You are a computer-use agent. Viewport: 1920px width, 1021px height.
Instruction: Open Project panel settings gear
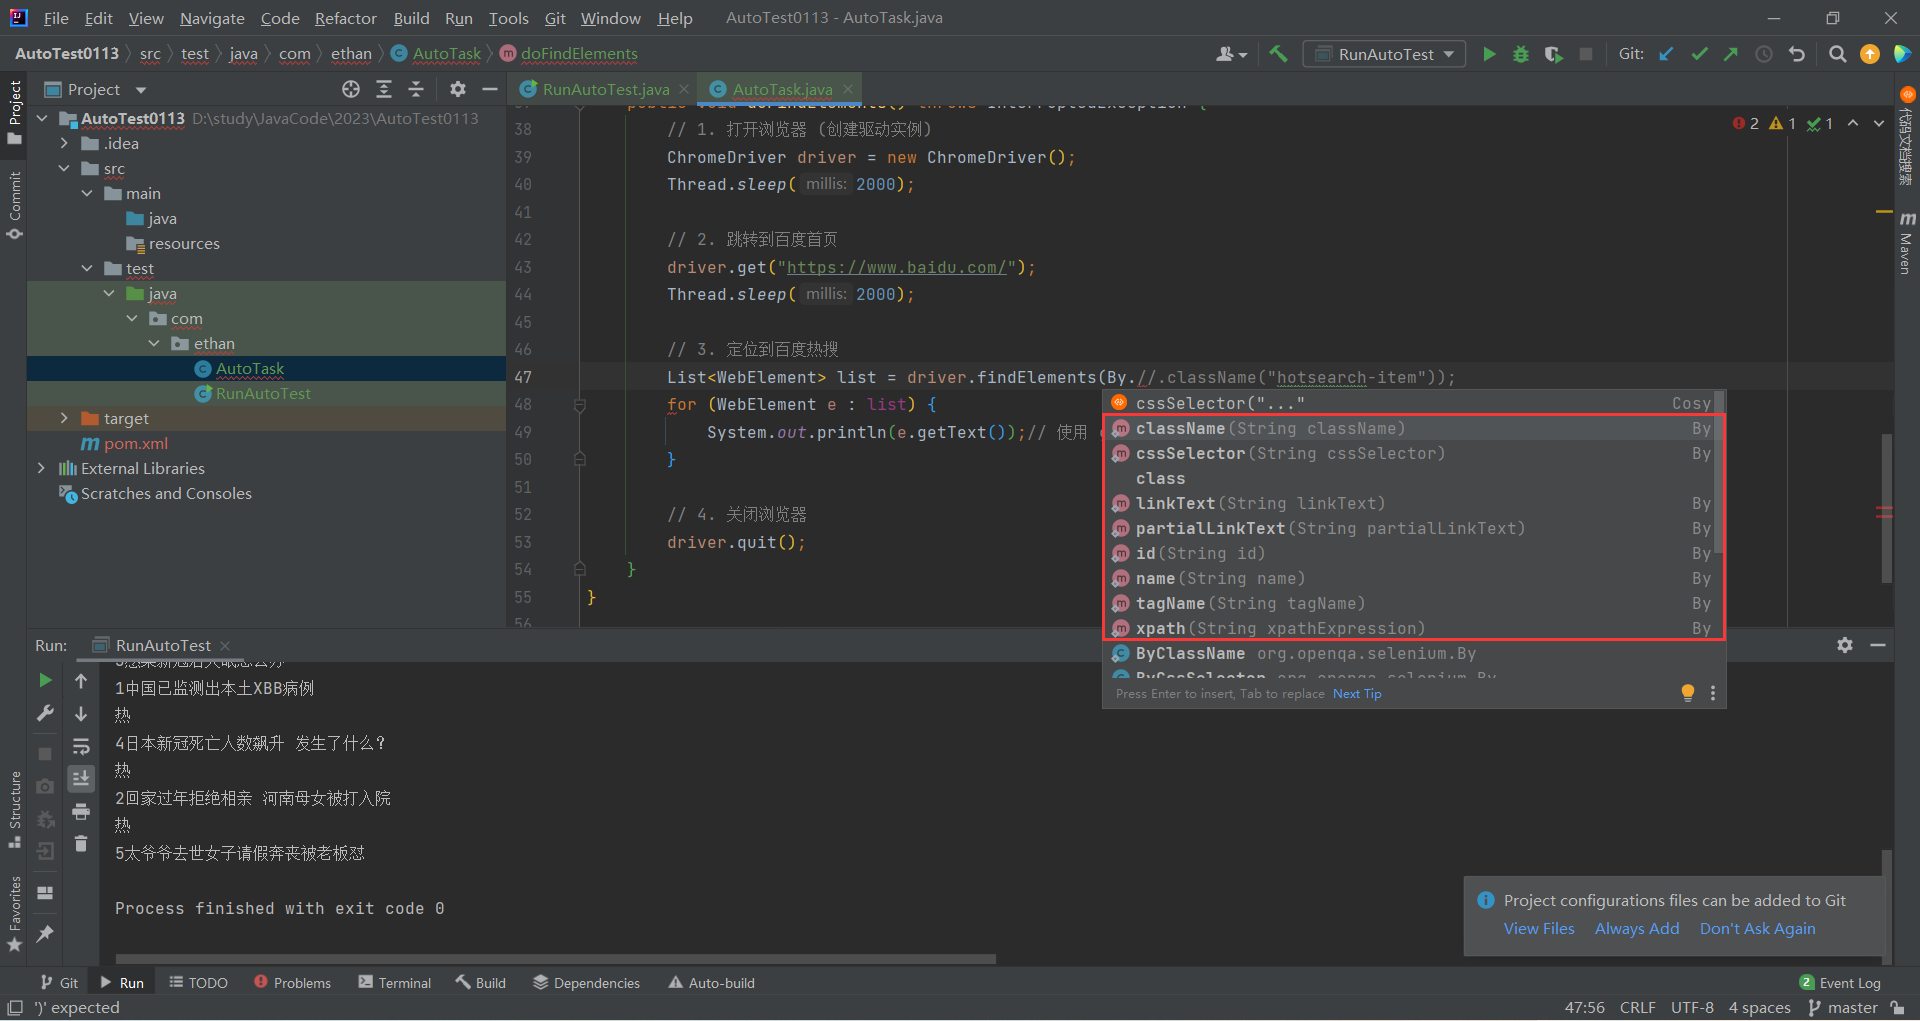coord(458,89)
